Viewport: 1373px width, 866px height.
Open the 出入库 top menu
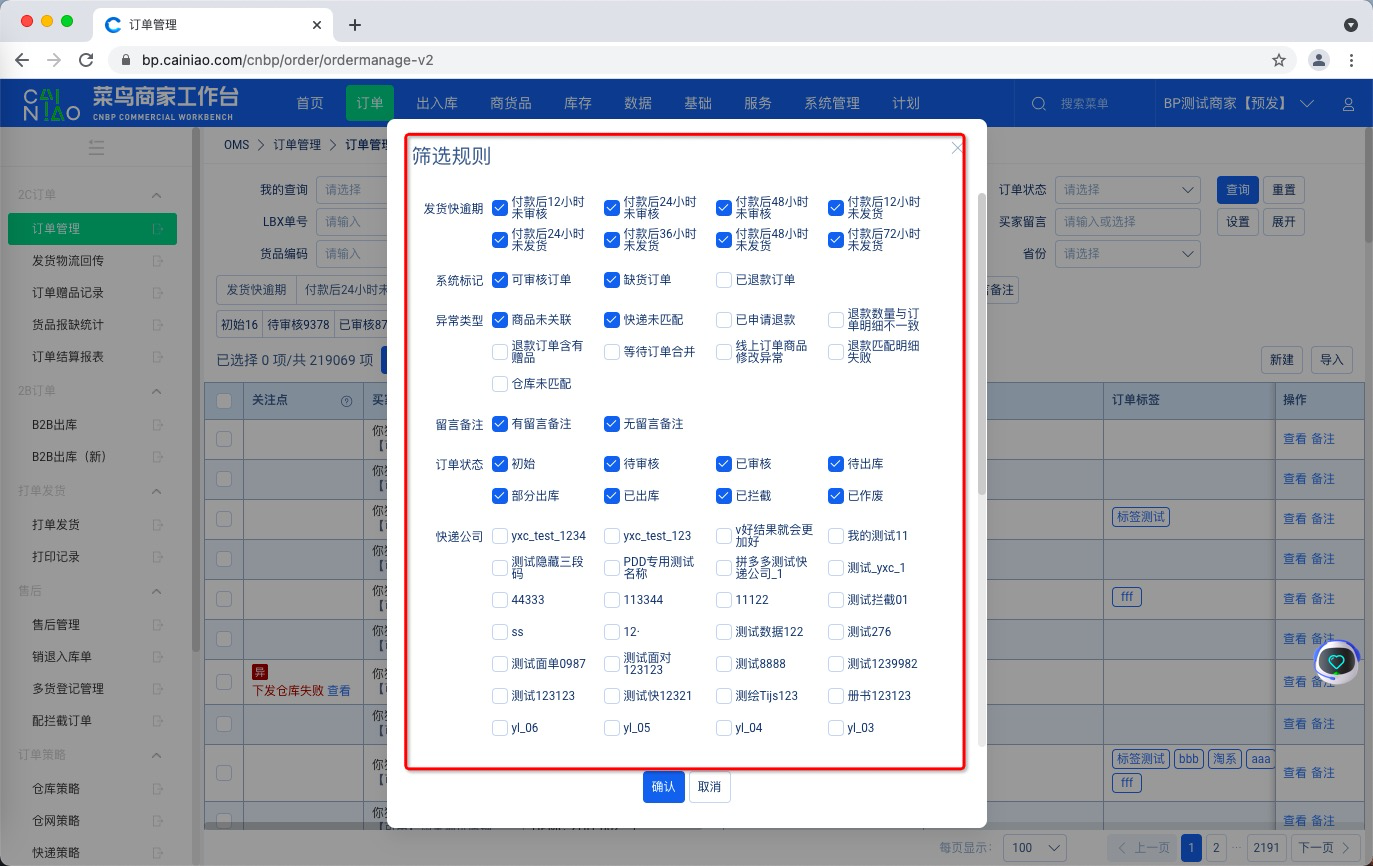pyautogui.click(x=437, y=103)
